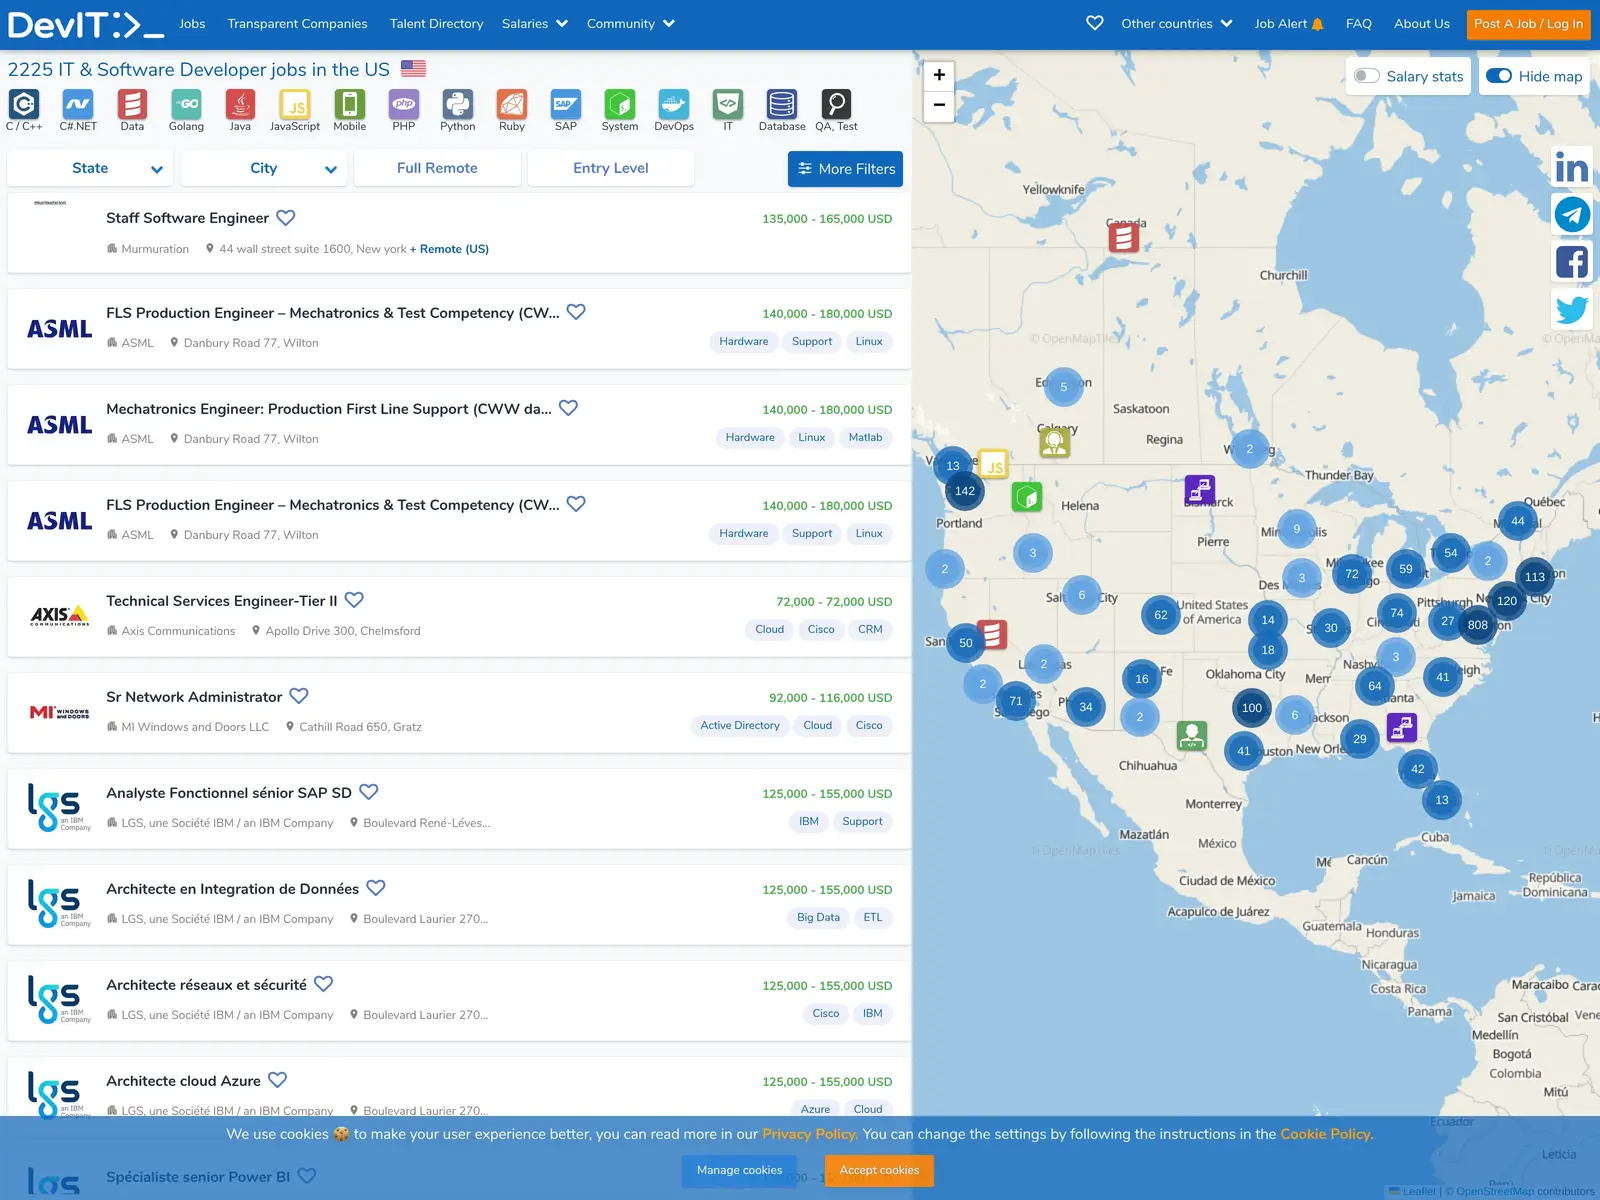This screenshot has height=1200, width=1600.
Task: Select the DevOps category icon
Action: click(x=674, y=104)
